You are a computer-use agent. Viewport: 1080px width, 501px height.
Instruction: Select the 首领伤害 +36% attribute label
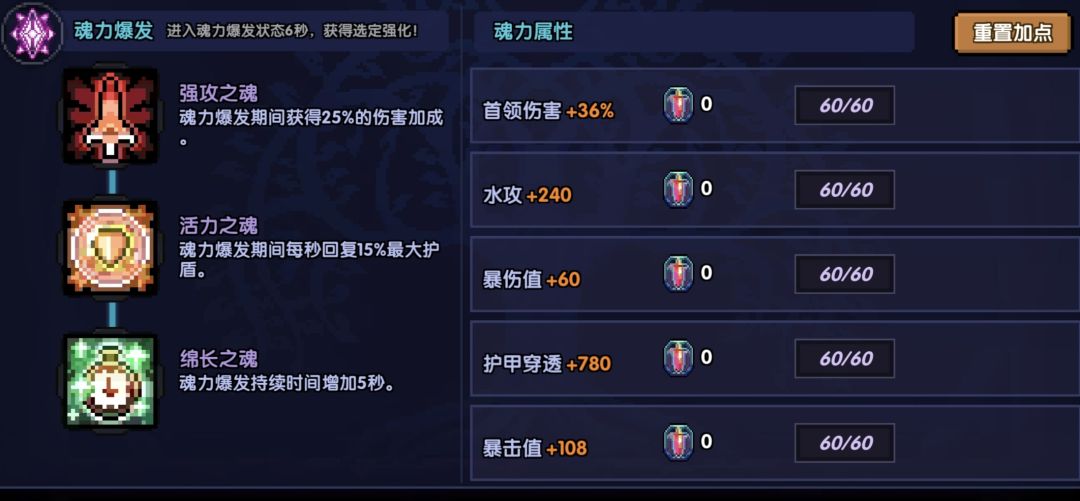pyautogui.click(x=548, y=111)
